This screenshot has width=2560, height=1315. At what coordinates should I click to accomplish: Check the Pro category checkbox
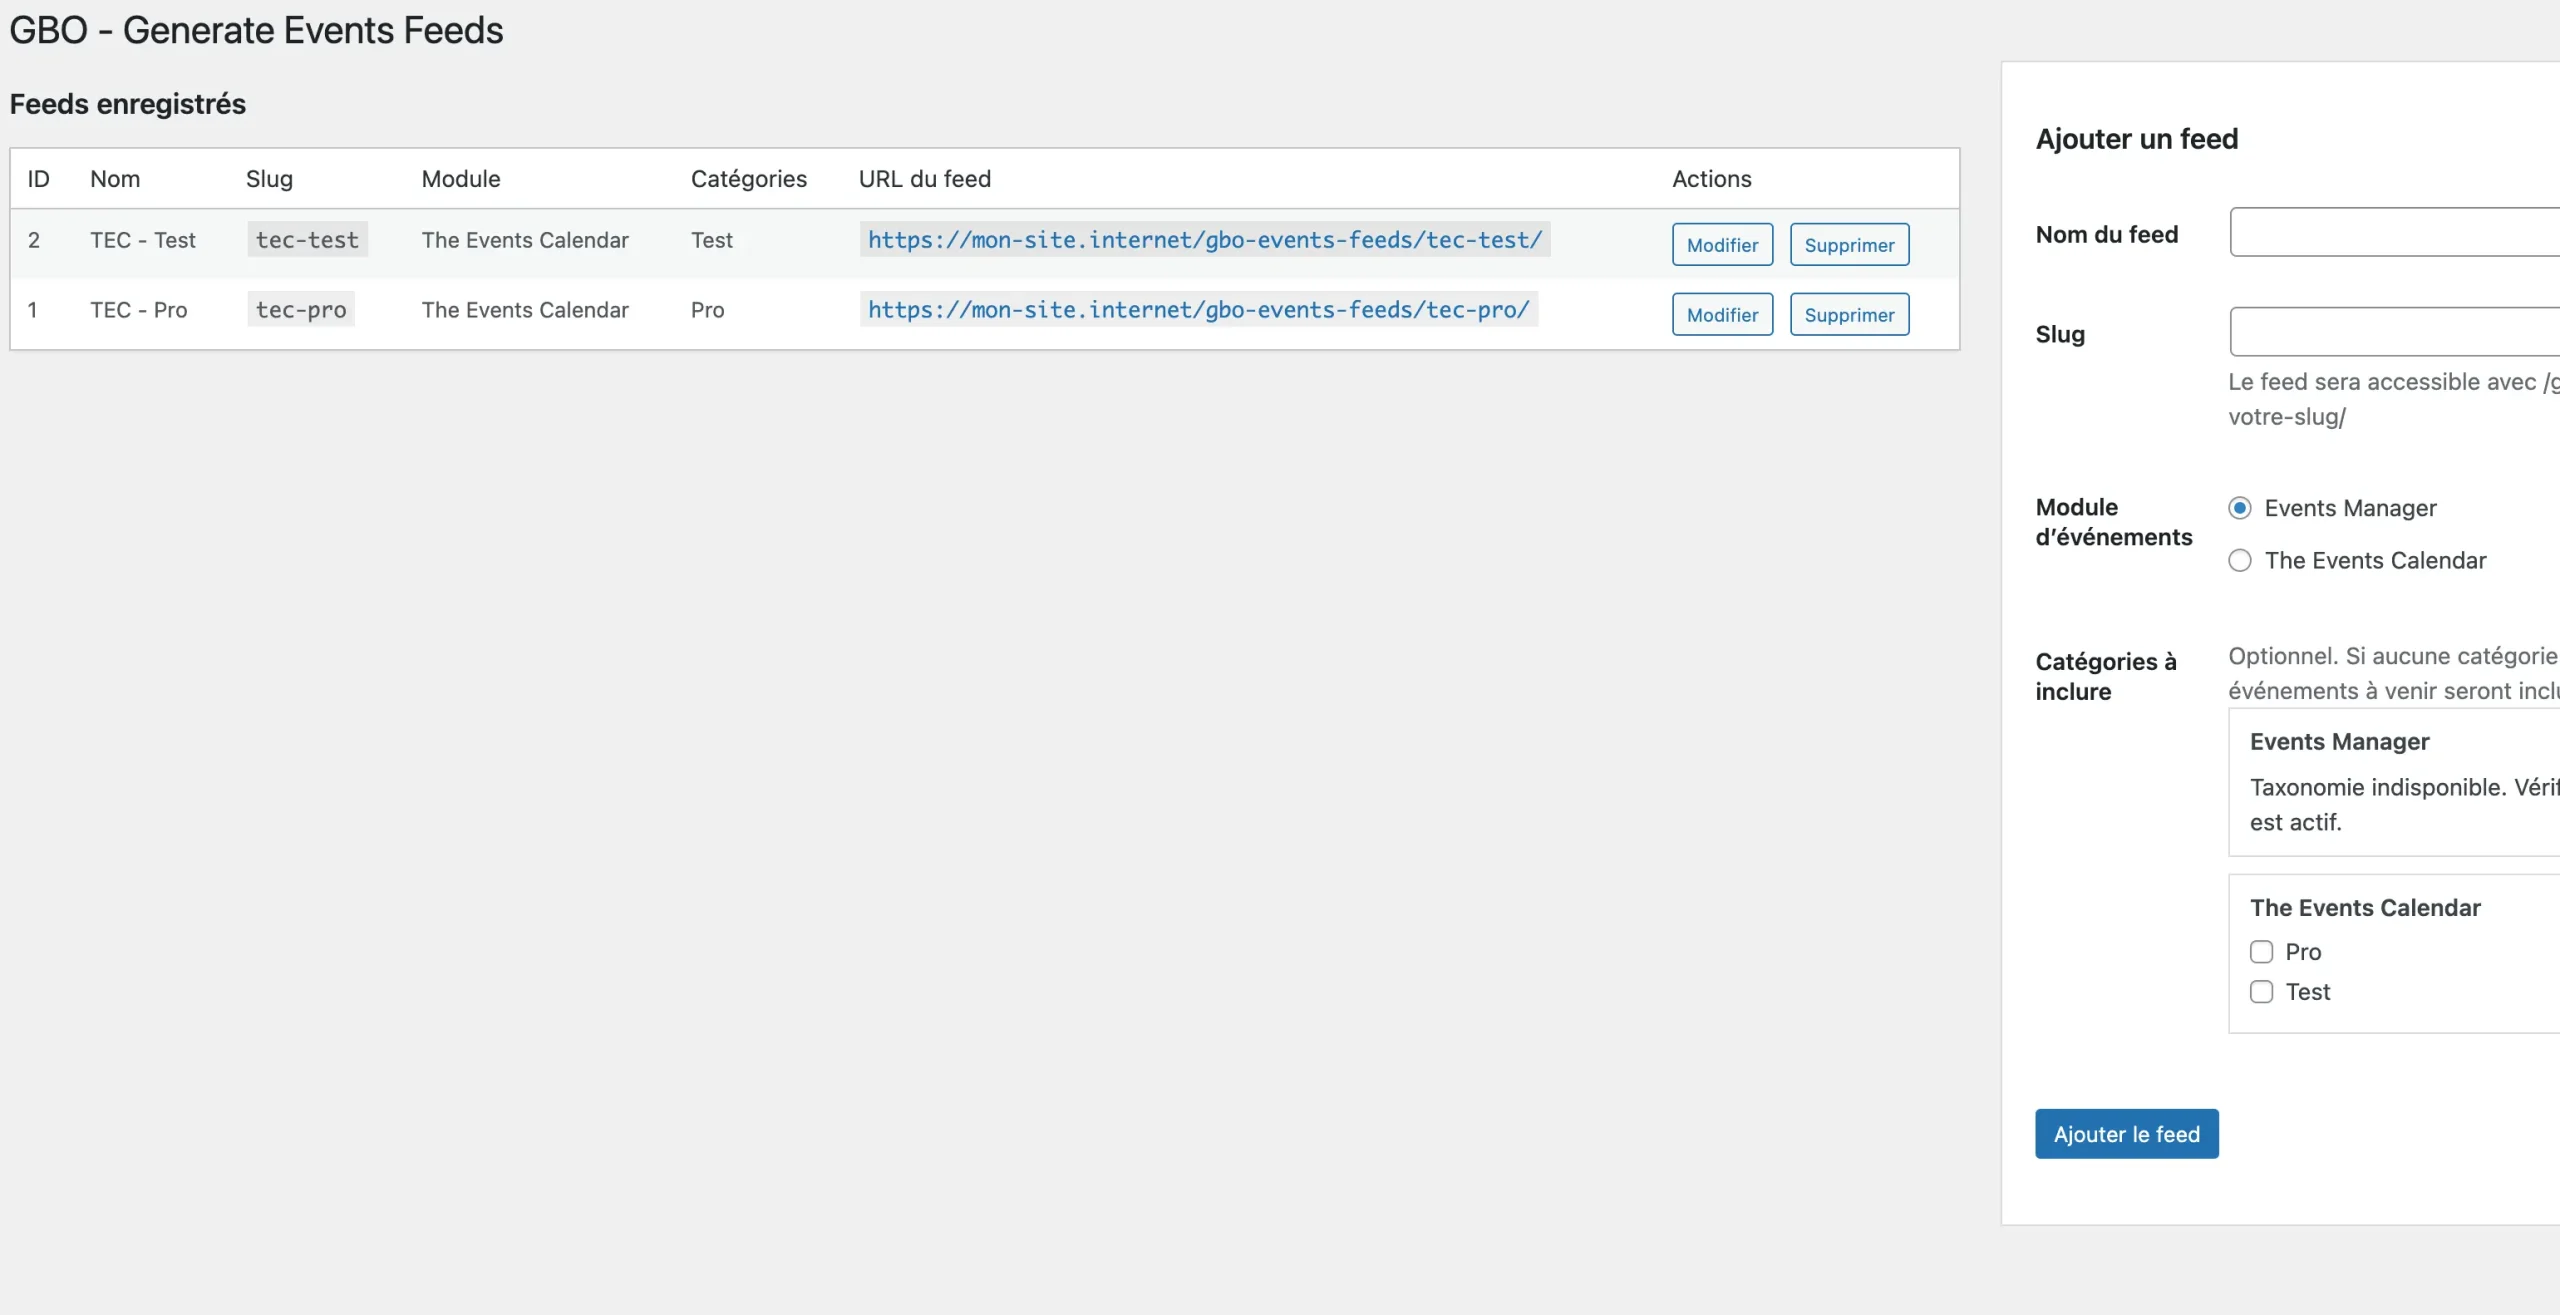[2261, 952]
